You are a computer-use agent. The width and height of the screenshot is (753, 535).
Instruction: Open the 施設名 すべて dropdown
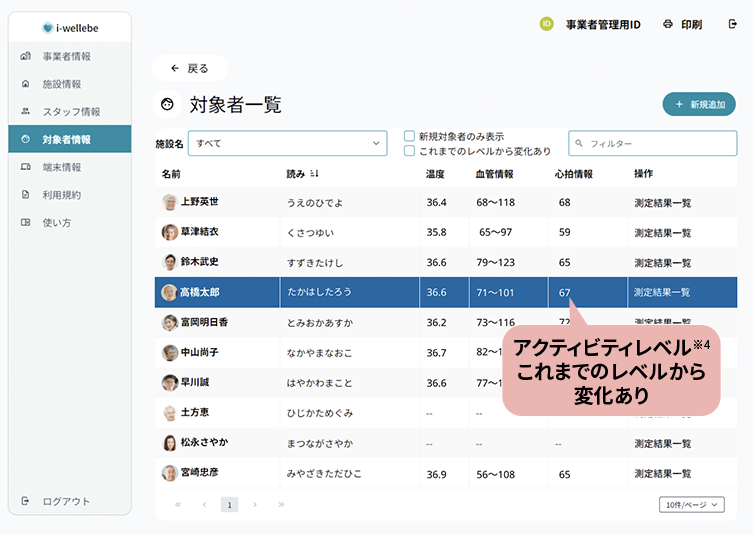(287, 143)
